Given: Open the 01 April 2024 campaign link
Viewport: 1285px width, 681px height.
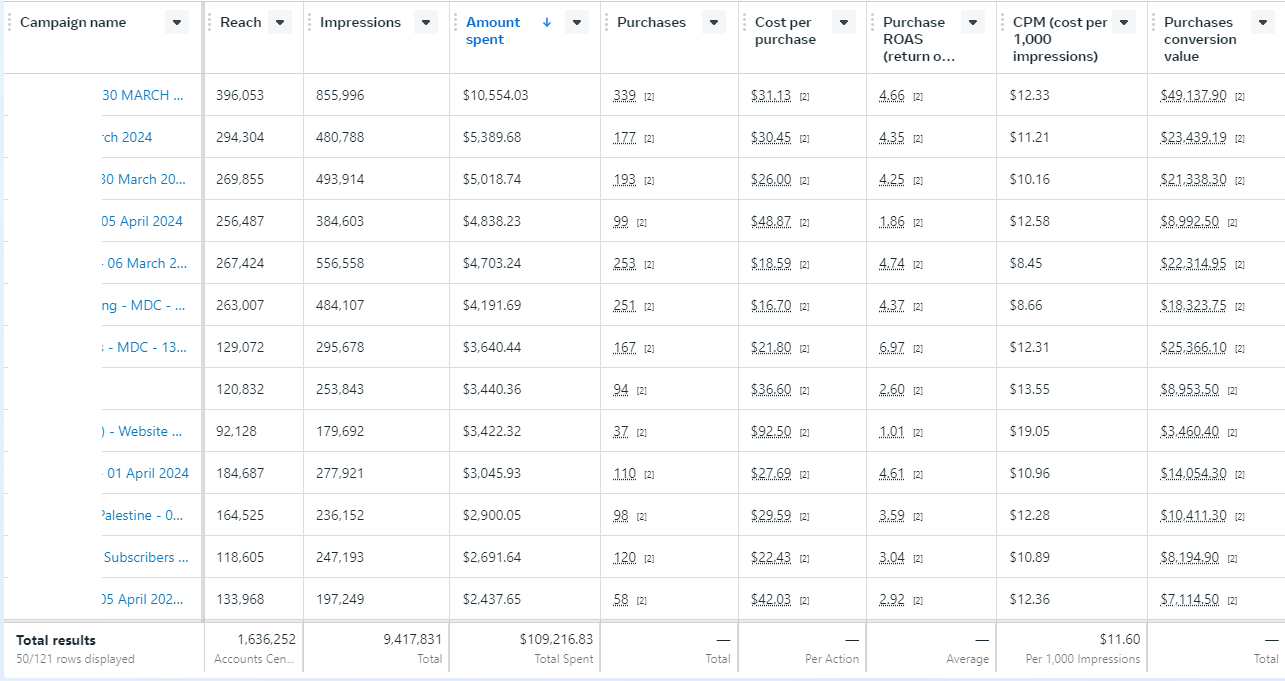Looking at the screenshot, I should pyautogui.click(x=147, y=474).
